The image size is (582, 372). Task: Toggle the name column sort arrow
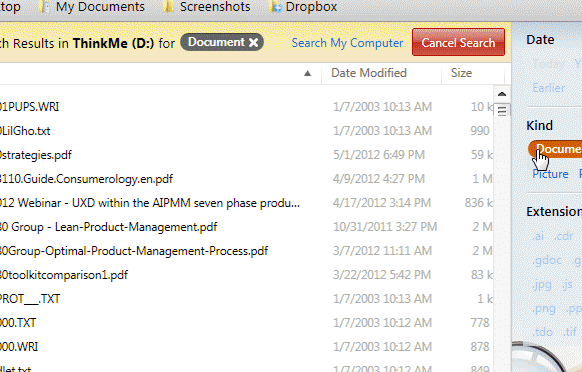(x=307, y=74)
